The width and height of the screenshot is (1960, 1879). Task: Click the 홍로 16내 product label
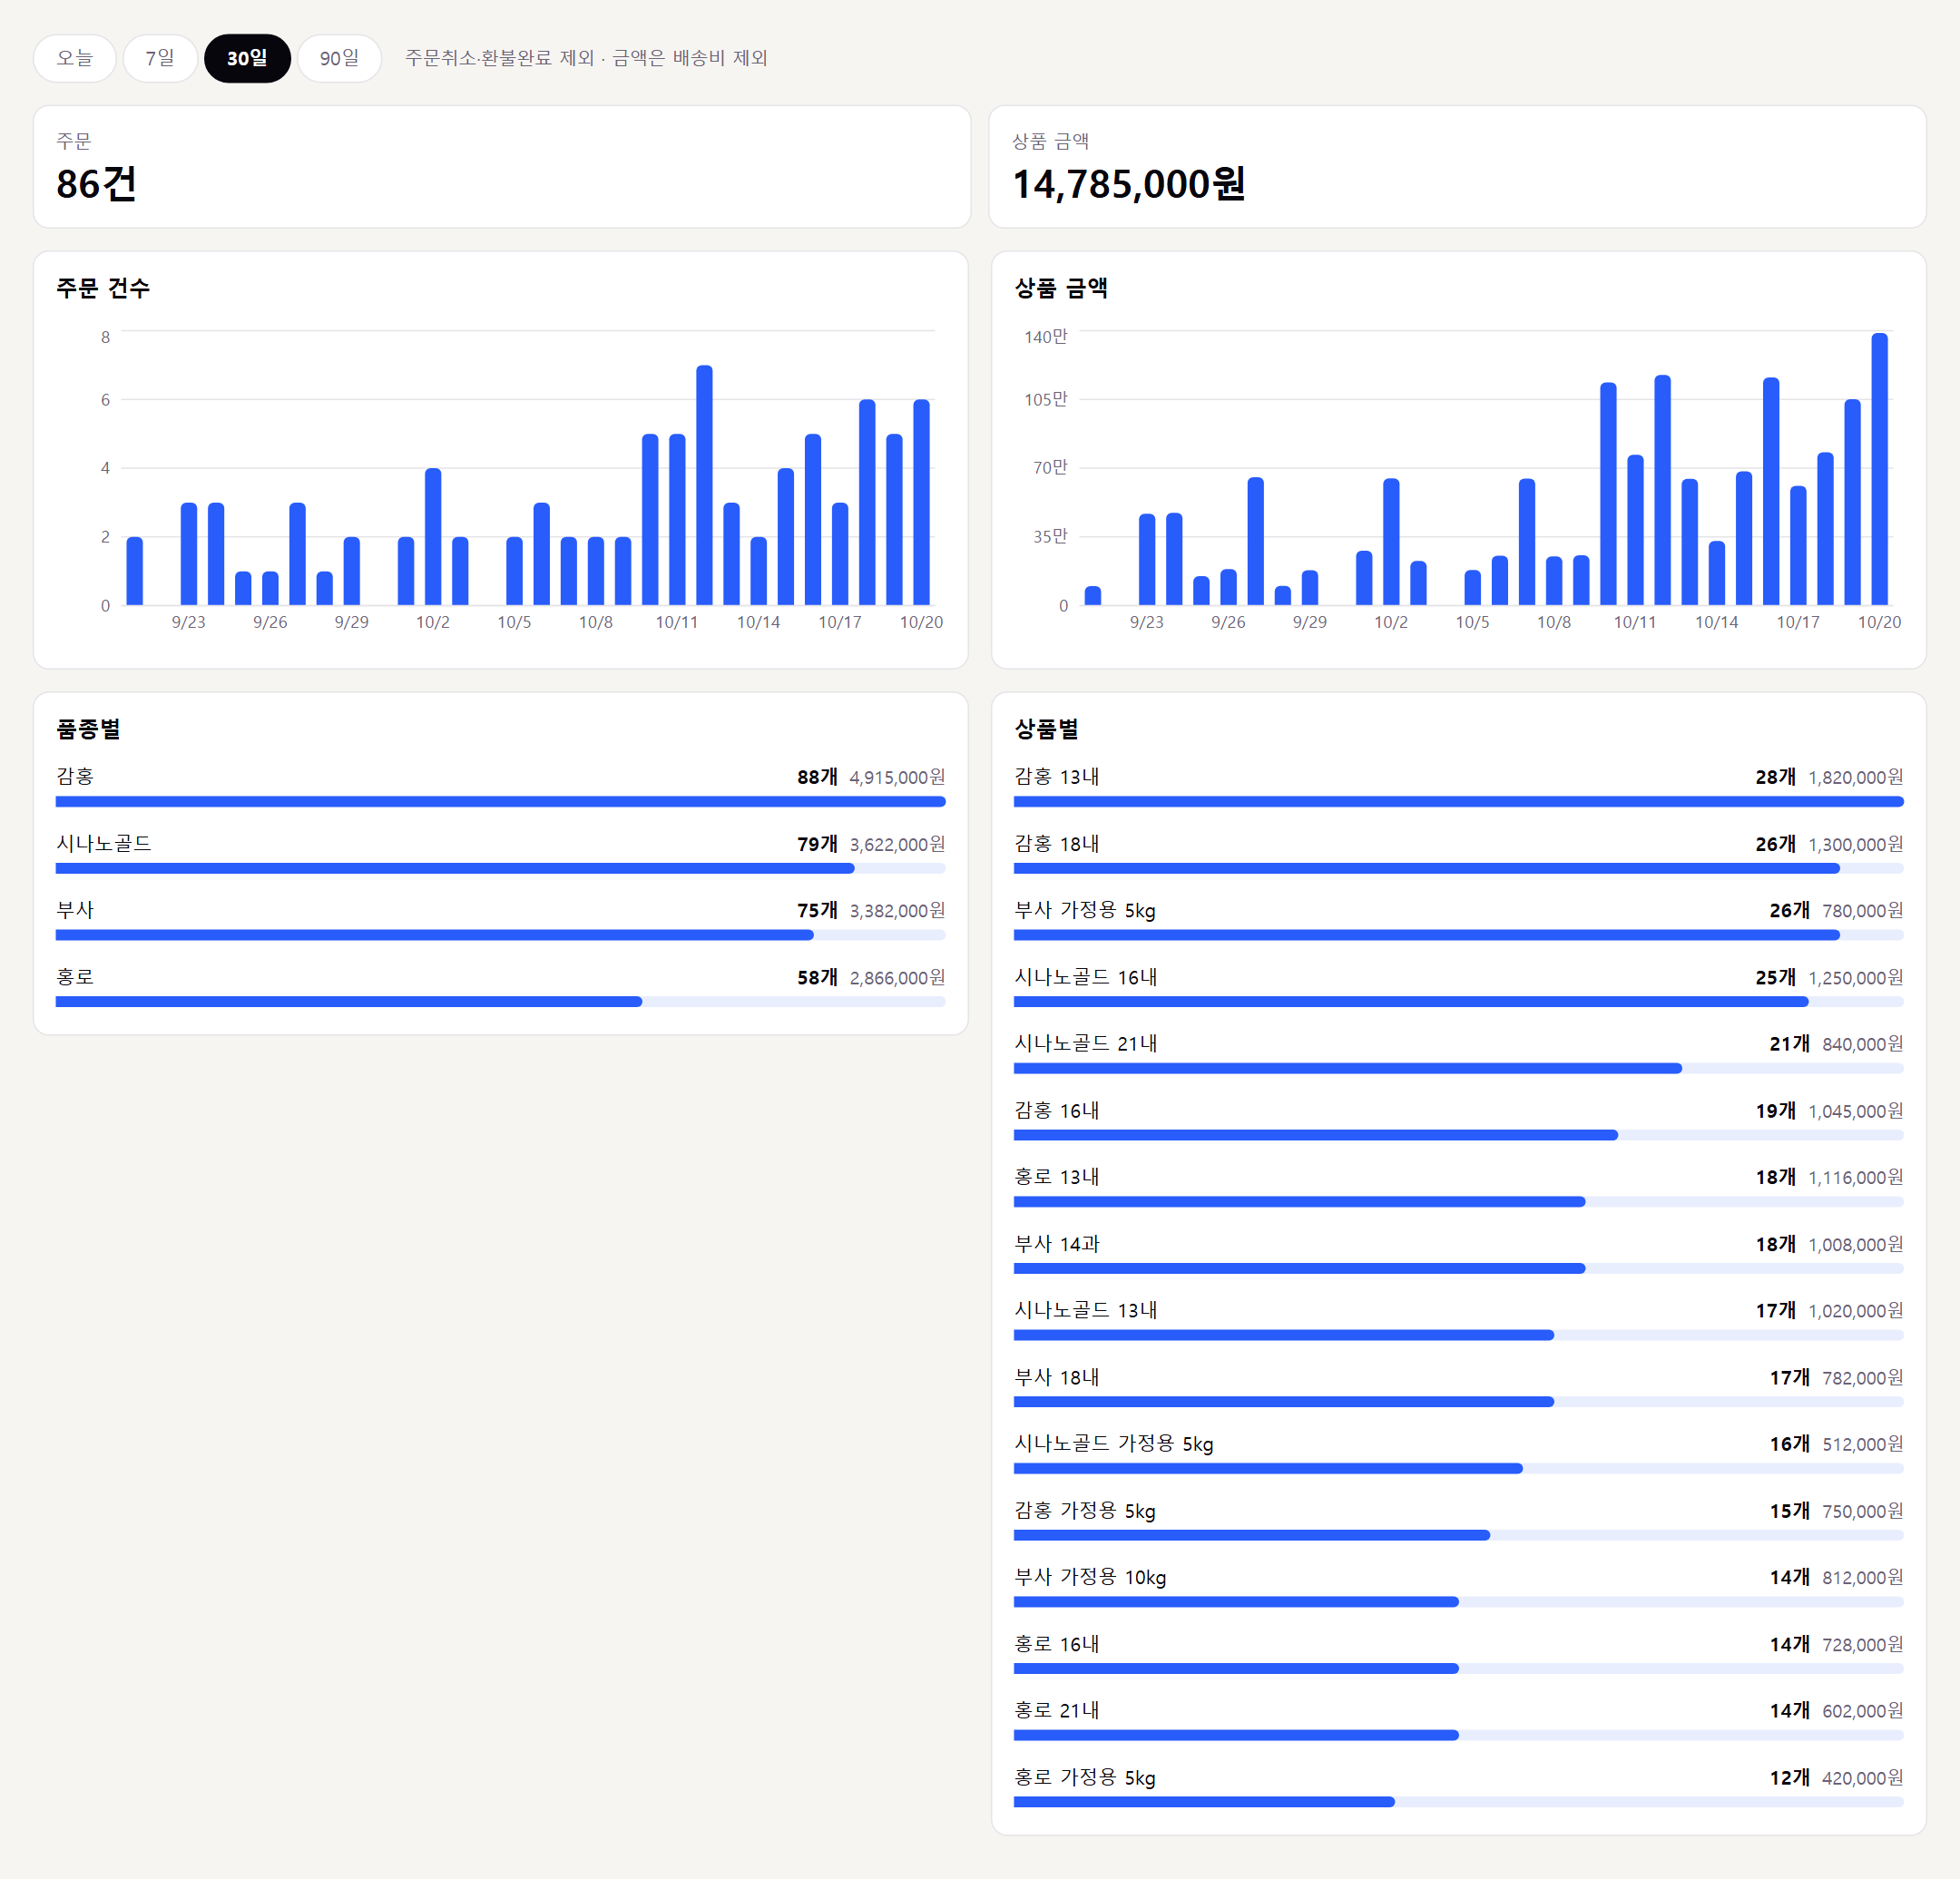1057,1644
